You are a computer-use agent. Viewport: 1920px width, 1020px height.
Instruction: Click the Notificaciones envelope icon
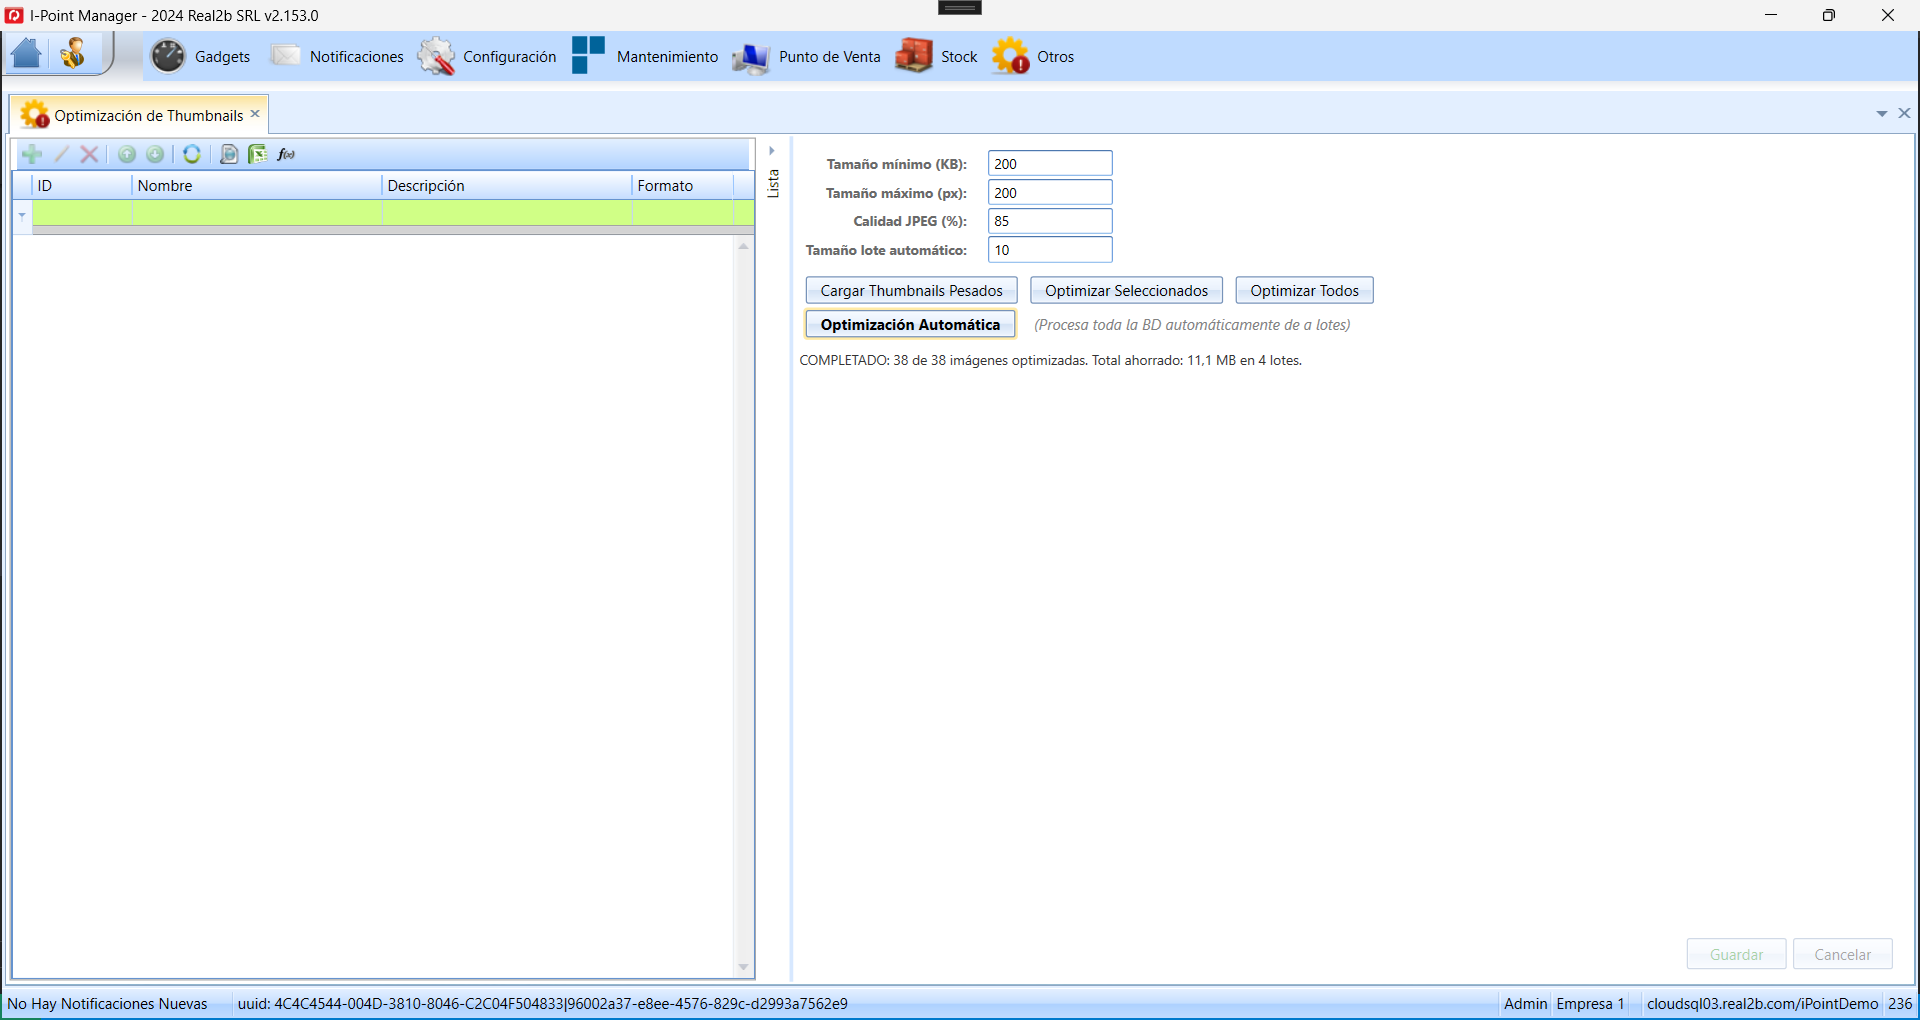point(285,56)
